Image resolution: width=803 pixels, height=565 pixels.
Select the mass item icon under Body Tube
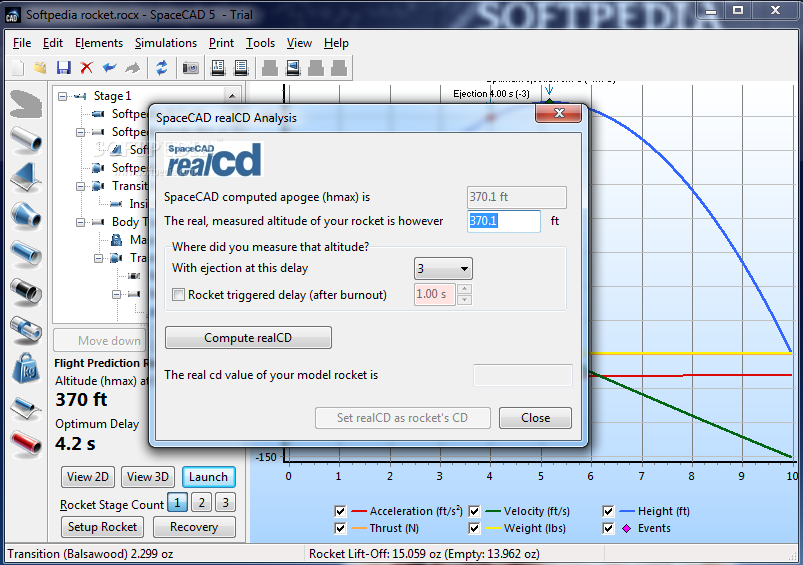point(117,240)
